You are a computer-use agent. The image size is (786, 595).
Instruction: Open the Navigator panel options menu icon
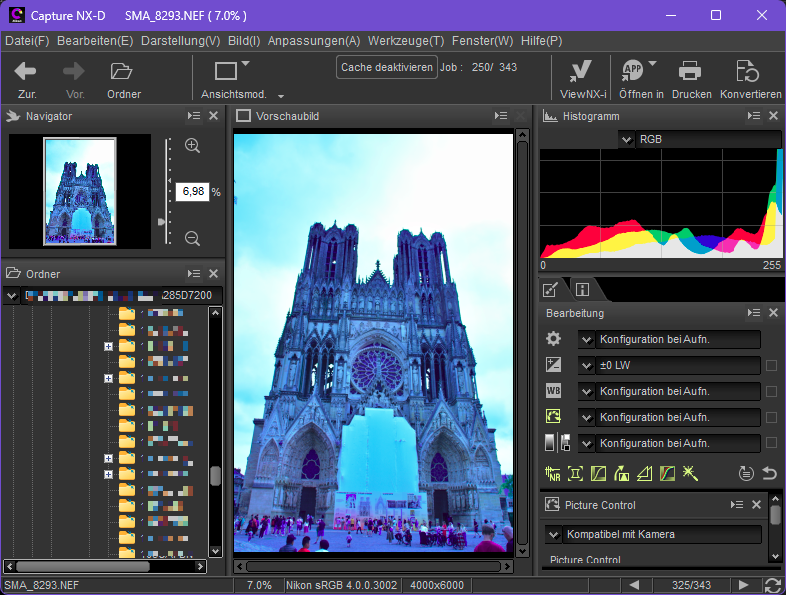(x=194, y=116)
